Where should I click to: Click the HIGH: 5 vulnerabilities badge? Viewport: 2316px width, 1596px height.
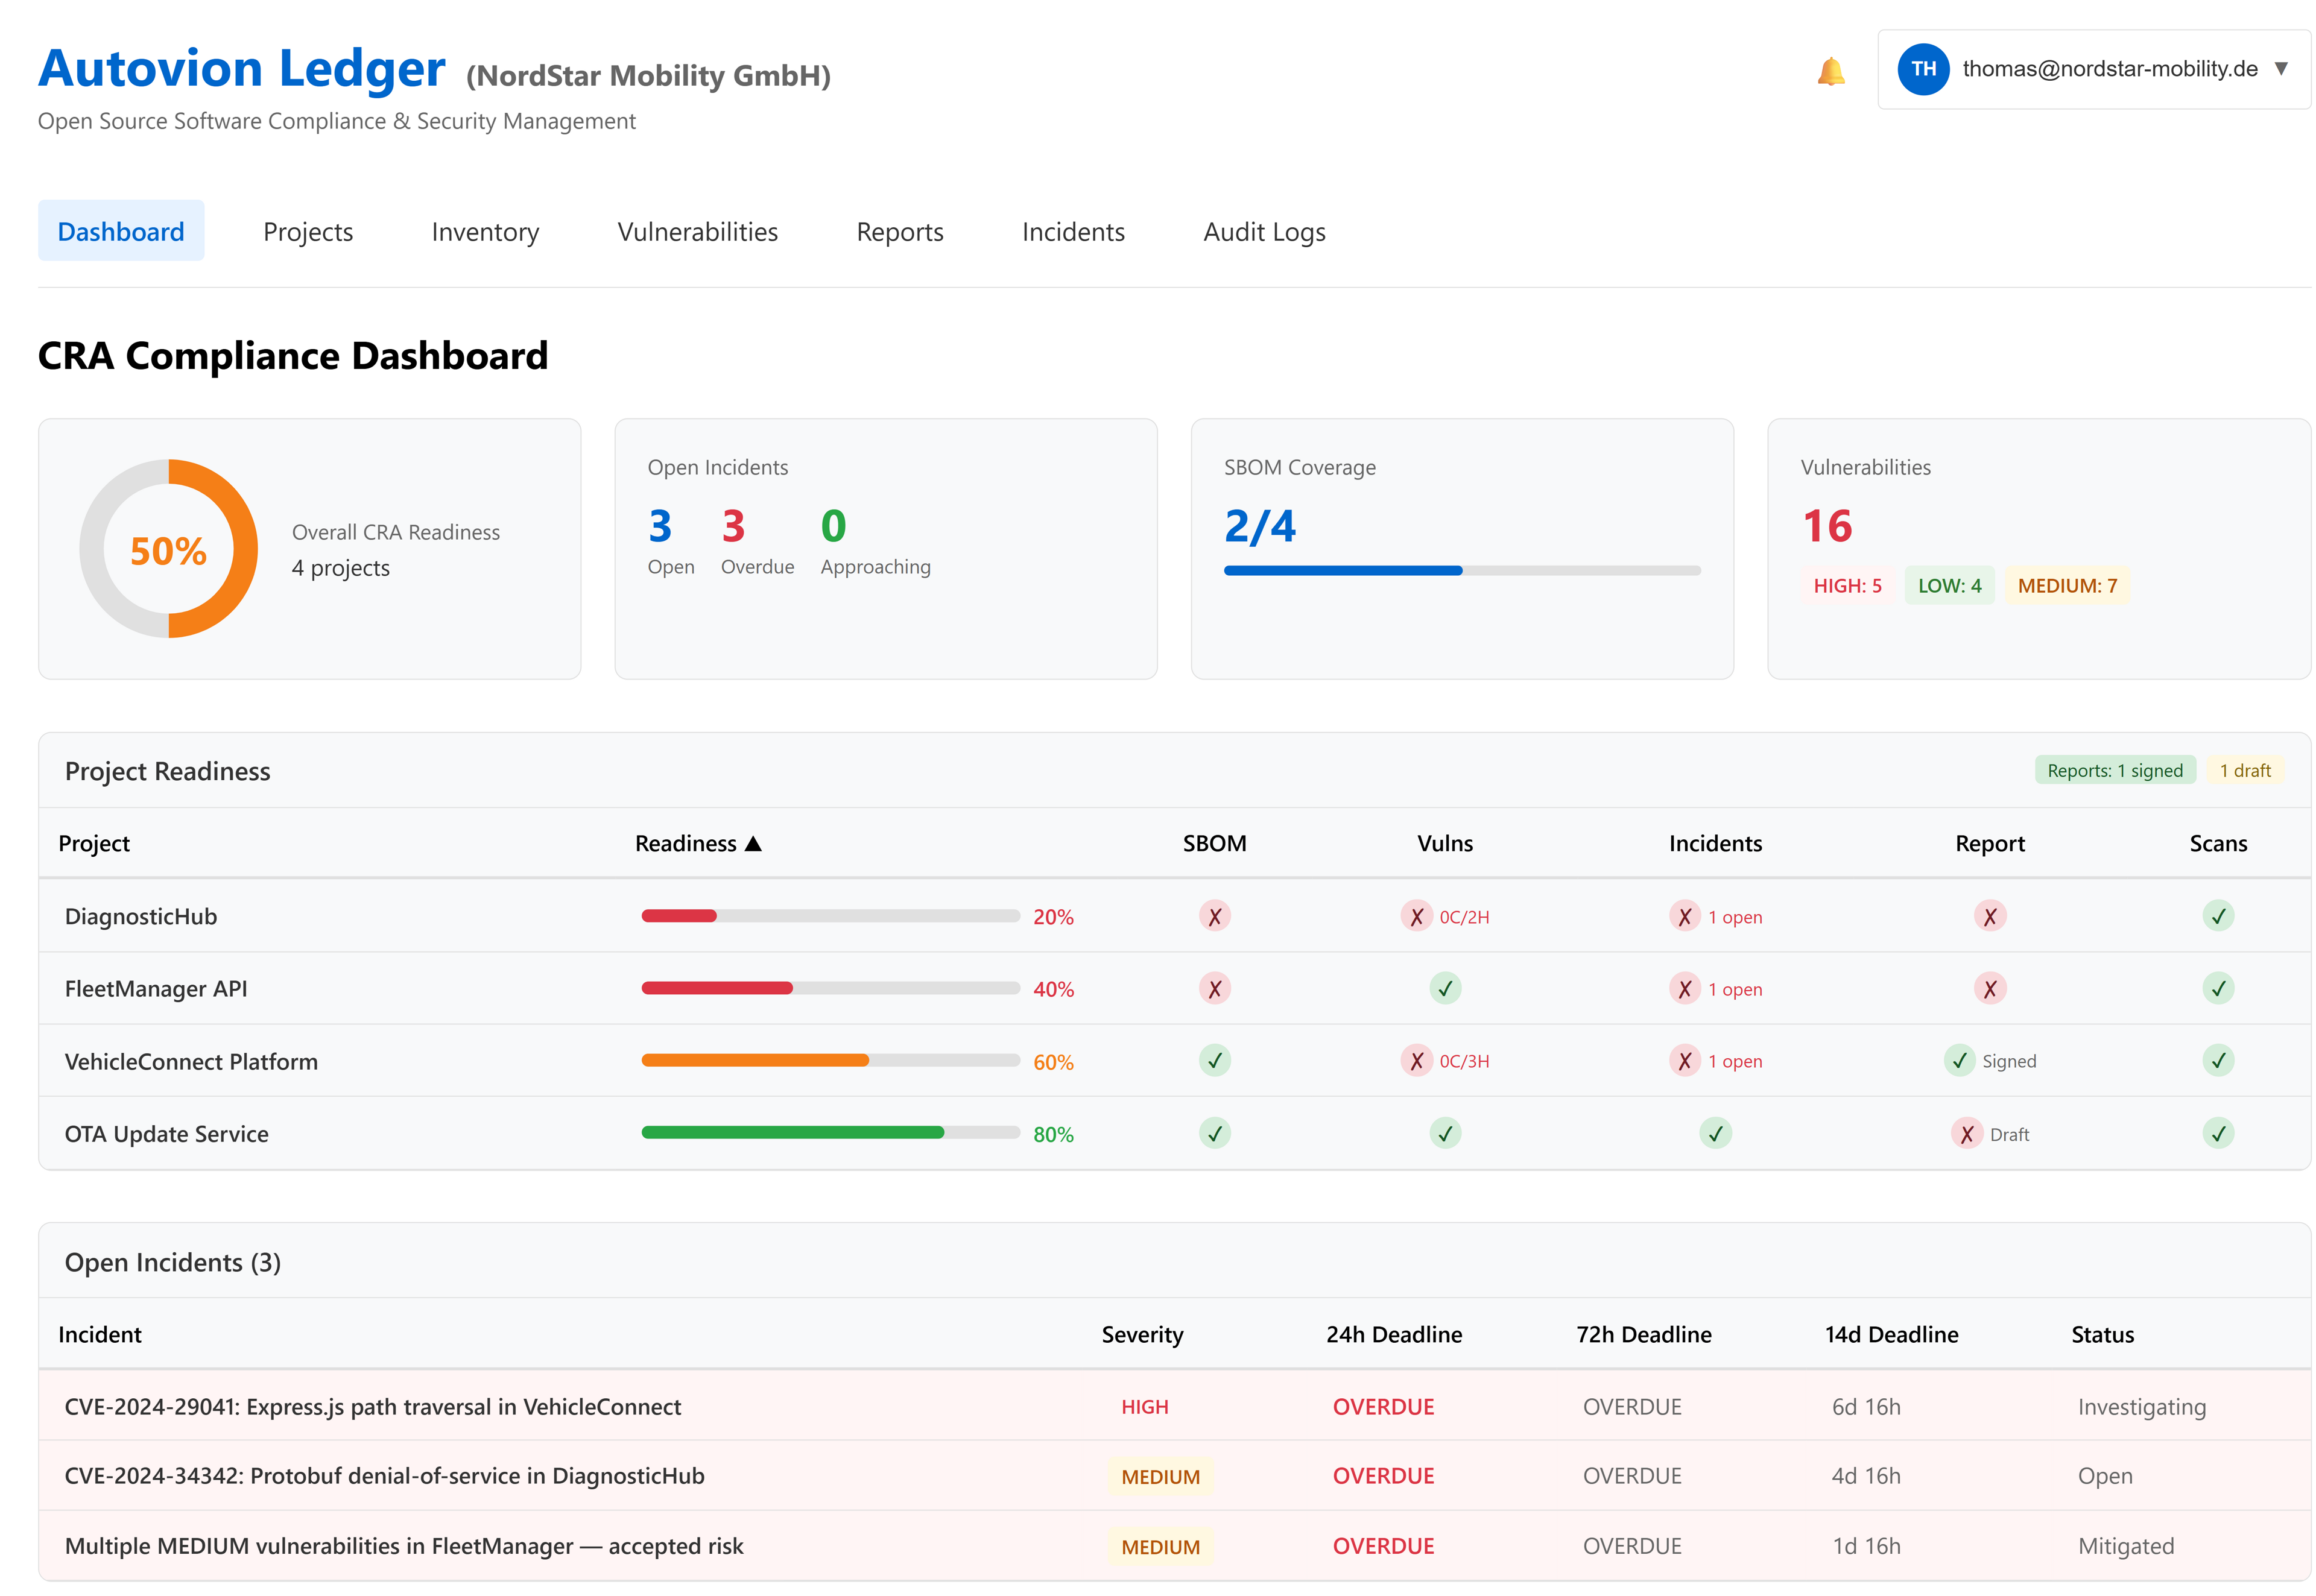(x=1847, y=585)
